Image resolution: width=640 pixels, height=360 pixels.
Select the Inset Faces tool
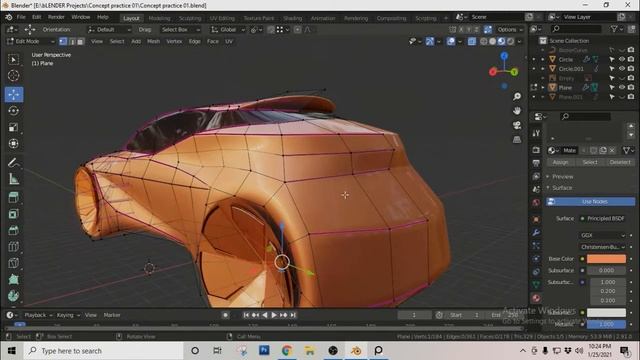13,214
